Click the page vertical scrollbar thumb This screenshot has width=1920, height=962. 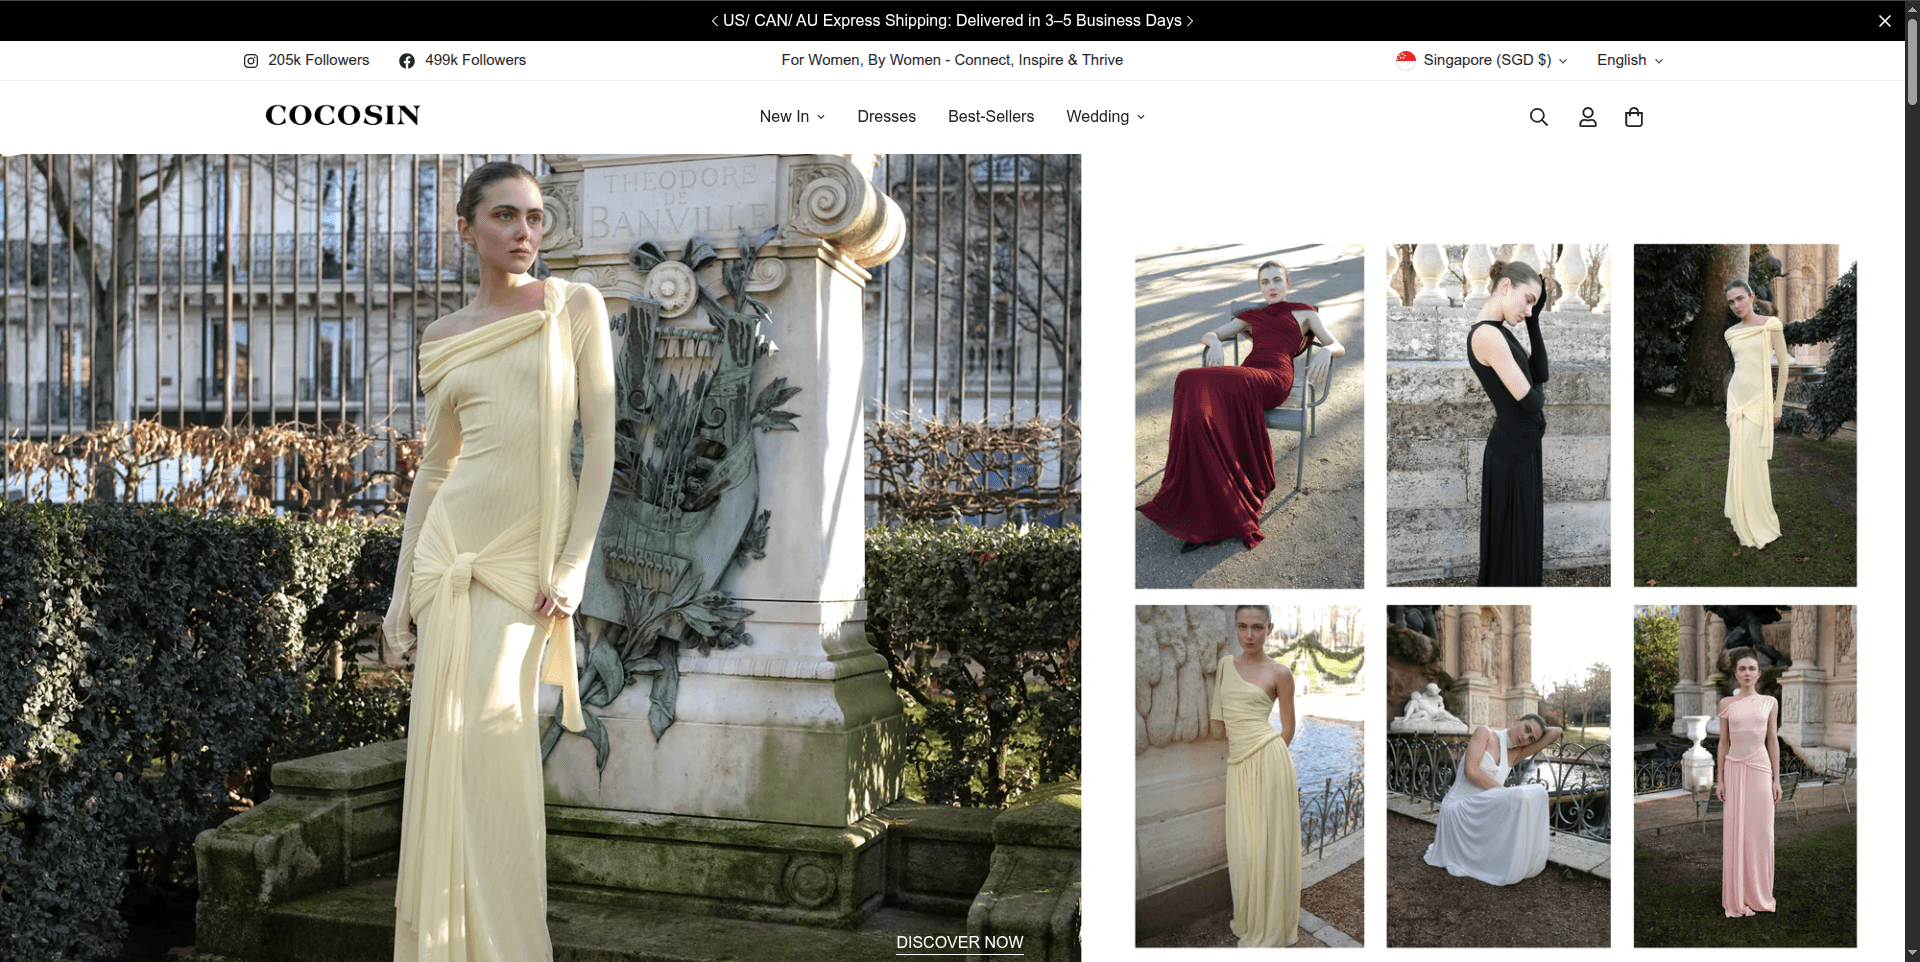pos(1912,60)
